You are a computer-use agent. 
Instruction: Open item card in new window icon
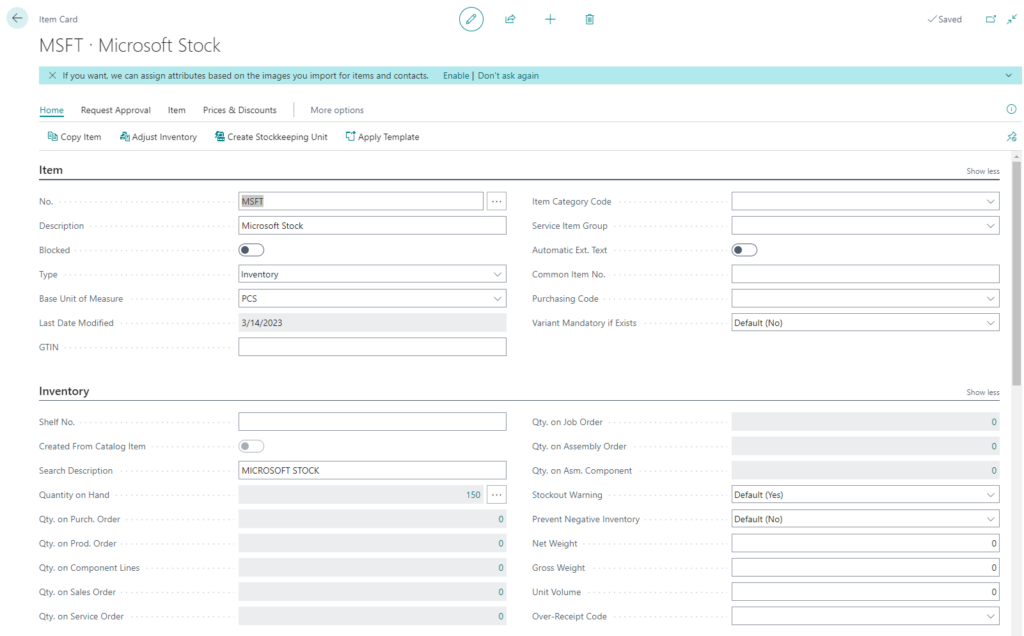tap(991, 19)
